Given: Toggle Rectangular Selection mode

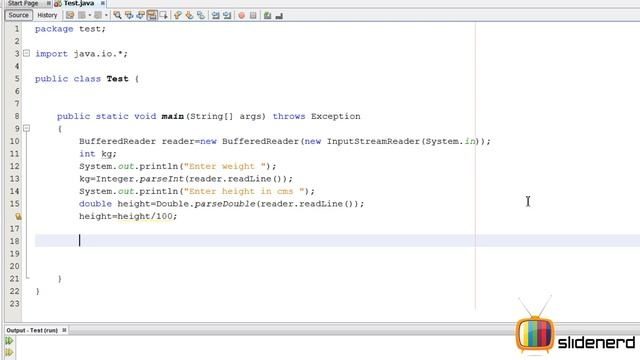Looking at the screenshot, I should 164,16.
